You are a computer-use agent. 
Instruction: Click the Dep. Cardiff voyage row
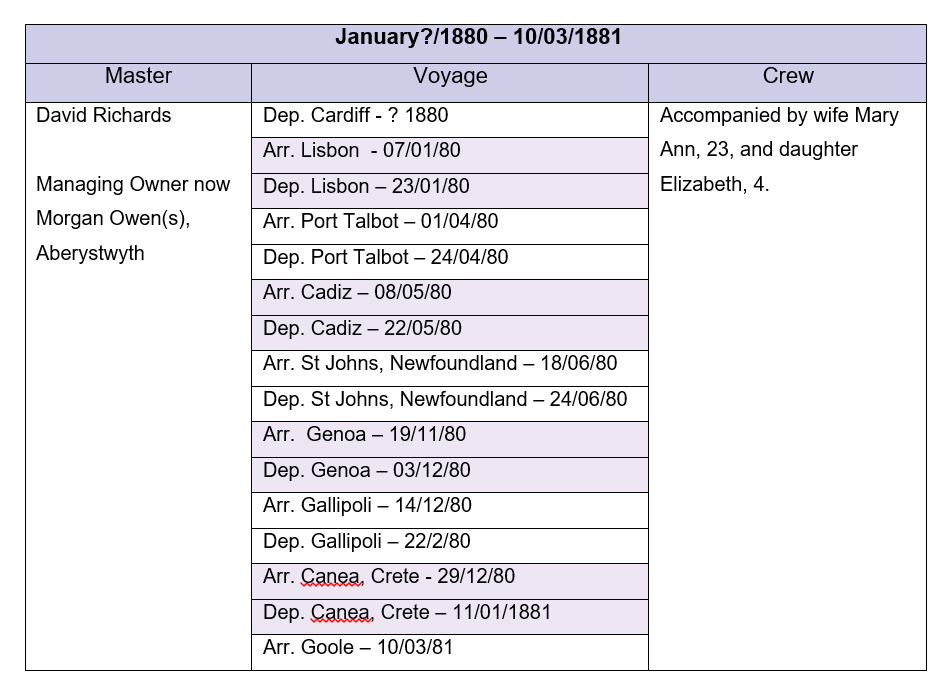click(x=355, y=115)
